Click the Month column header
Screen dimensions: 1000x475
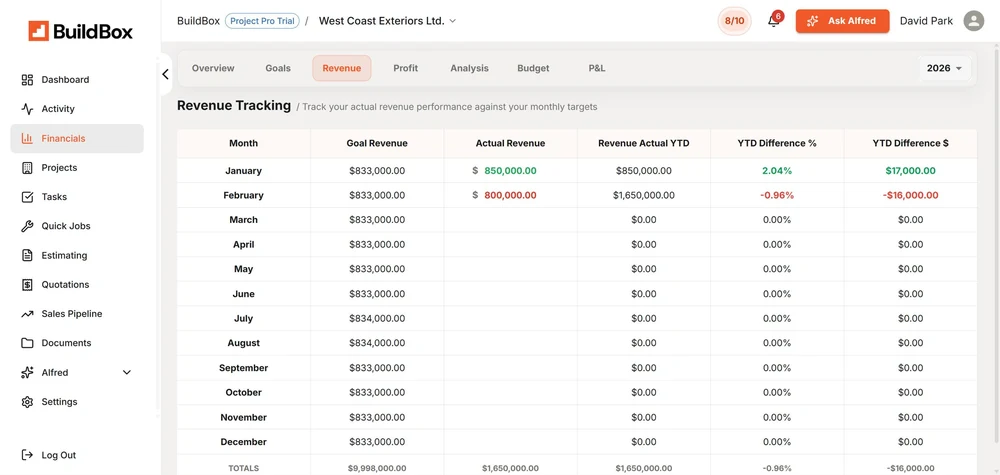tap(244, 143)
